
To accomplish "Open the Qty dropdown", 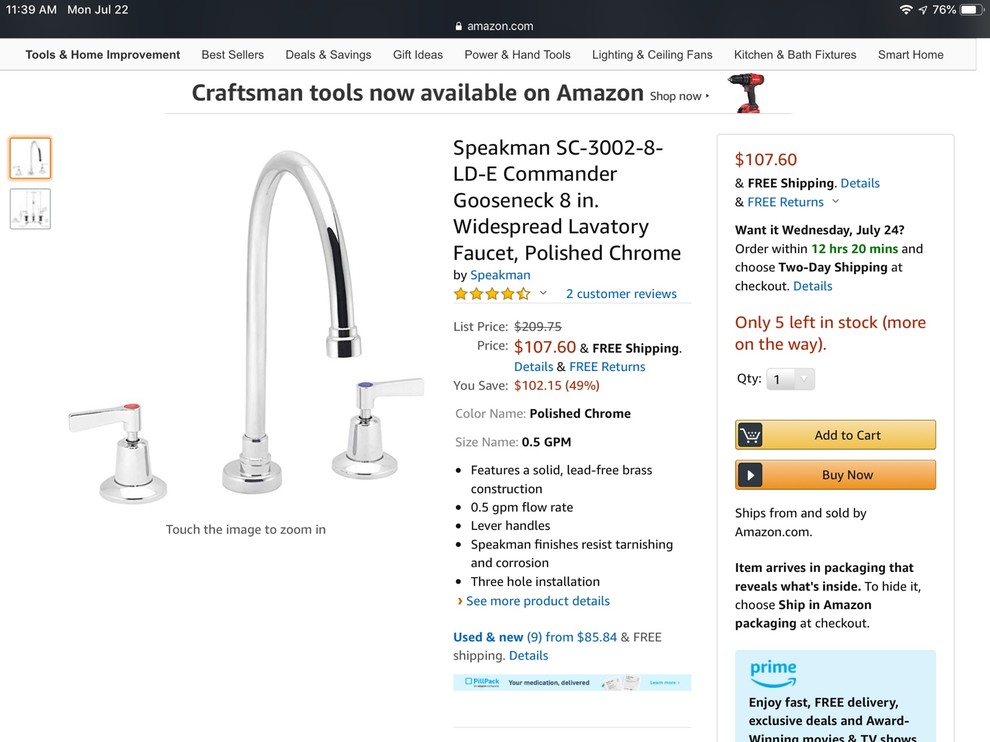I will (789, 378).
